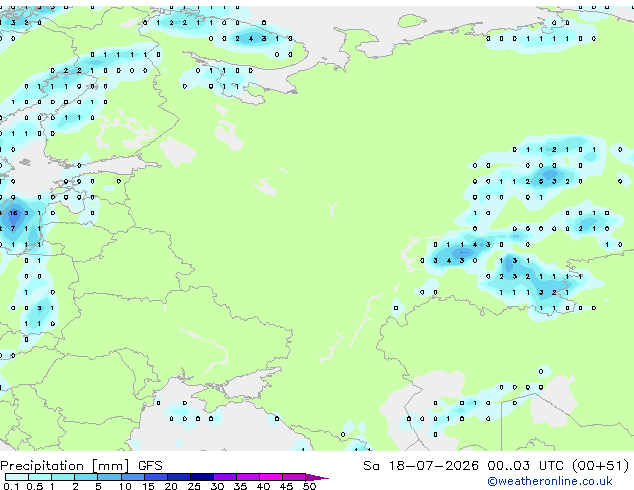Select the 45–50 mm legend color swatch
This screenshot has width=634, height=490.
point(294,477)
